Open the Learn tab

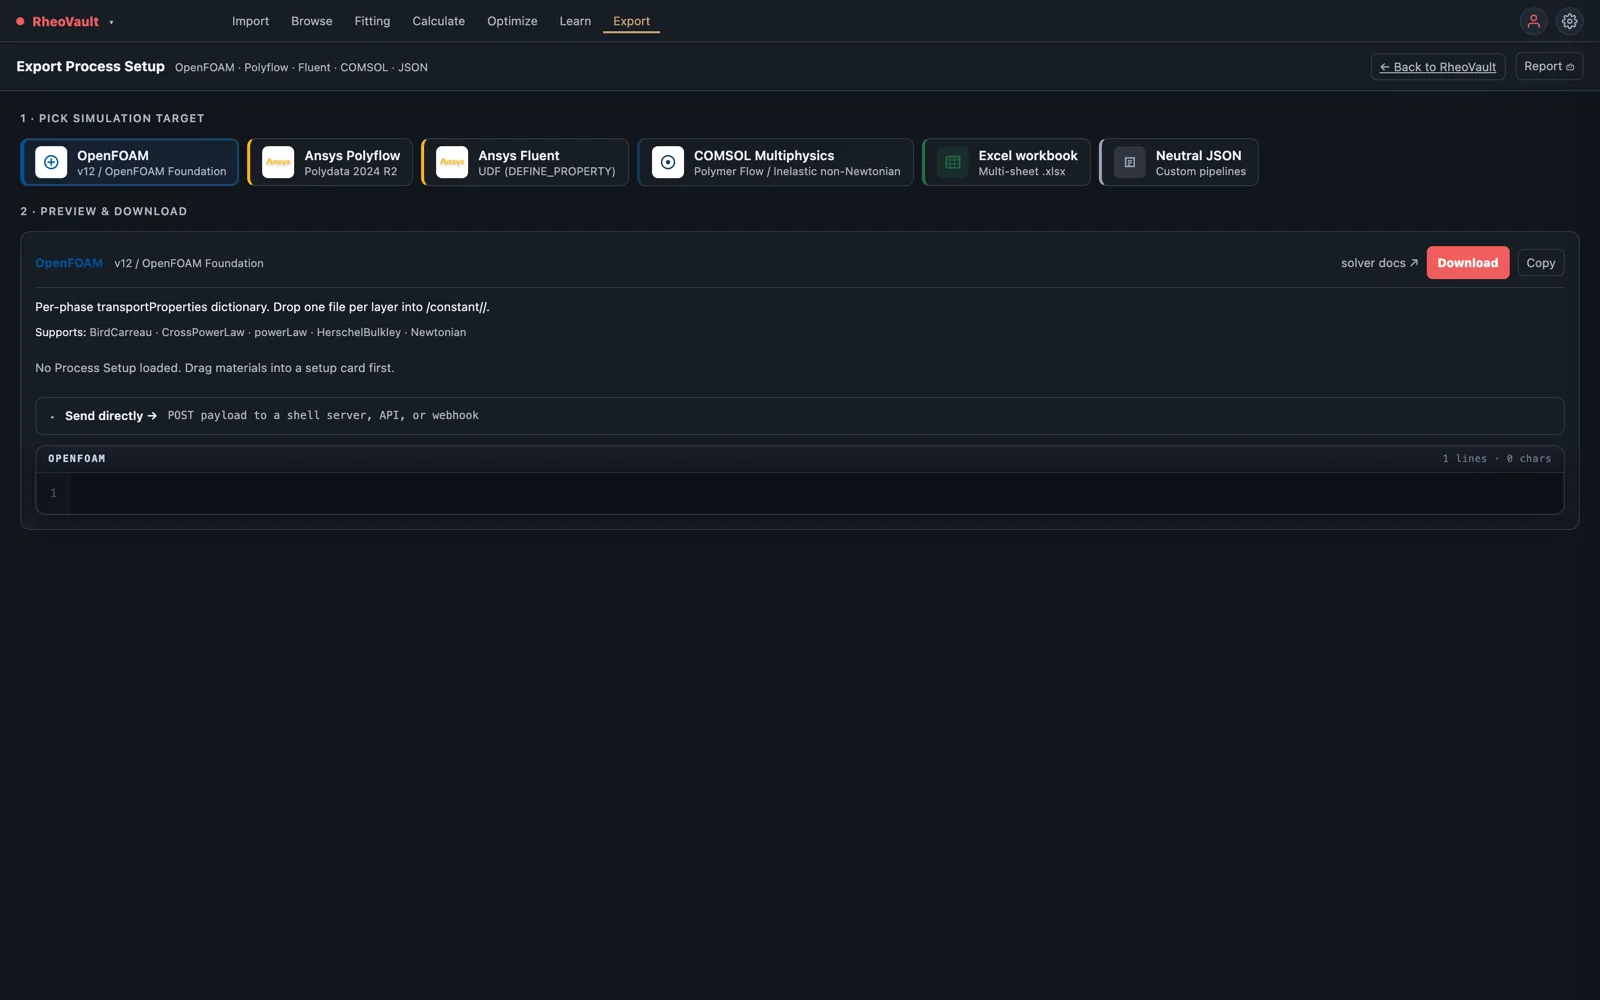coord(575,21)
